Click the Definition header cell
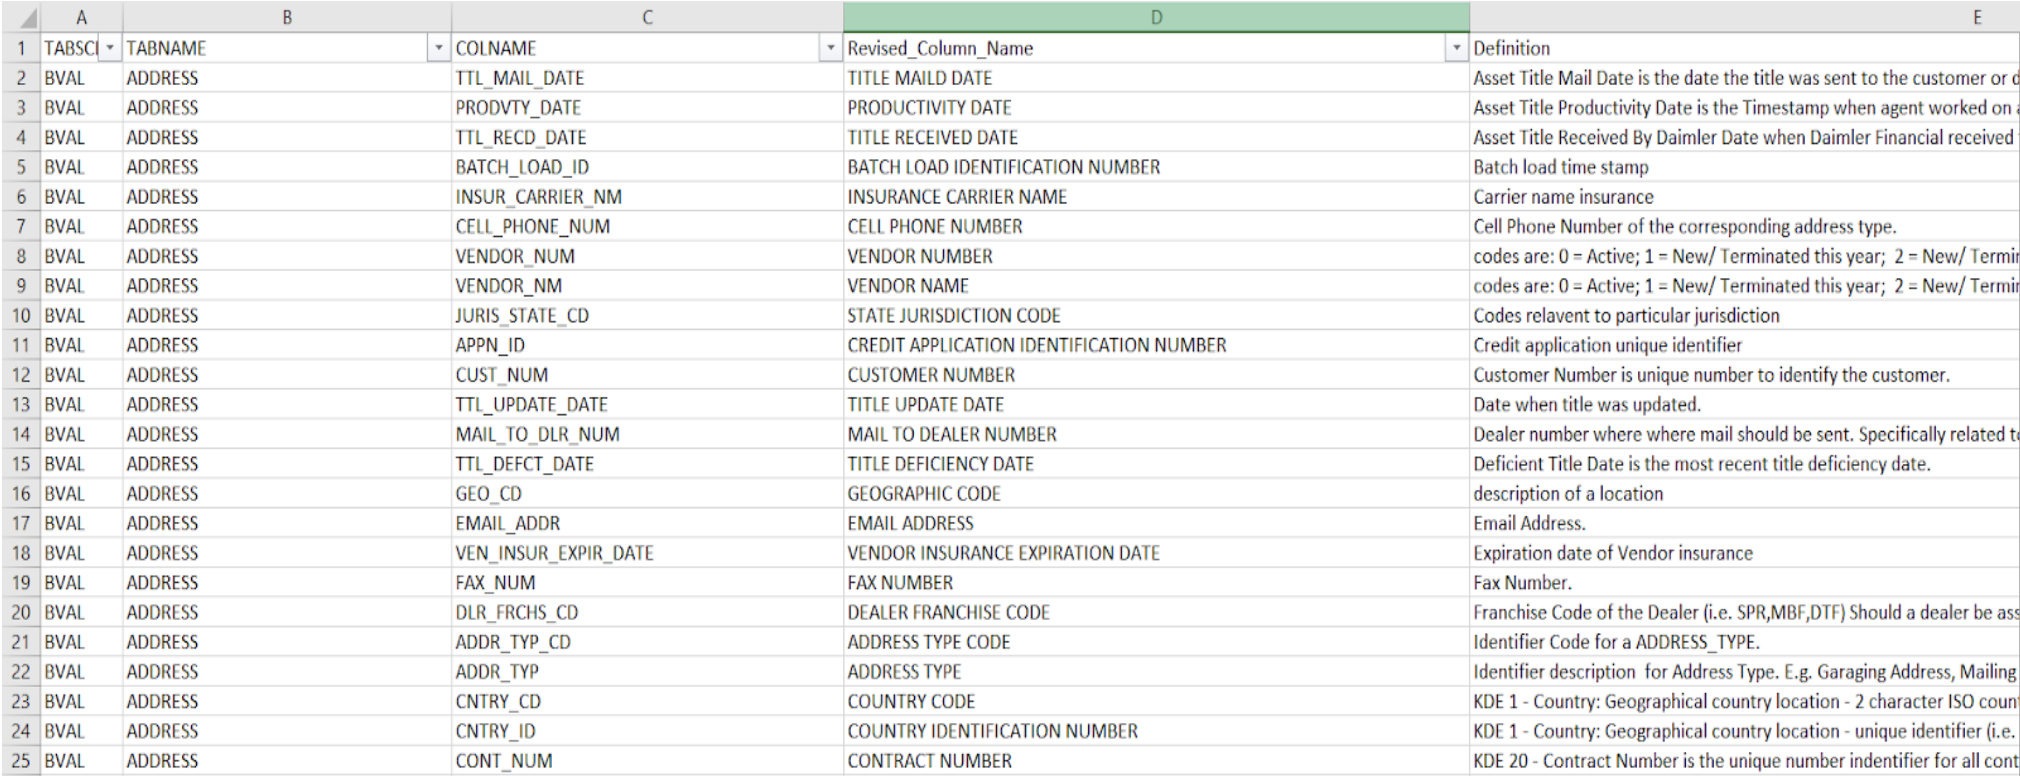 (x=1745, y=48)
